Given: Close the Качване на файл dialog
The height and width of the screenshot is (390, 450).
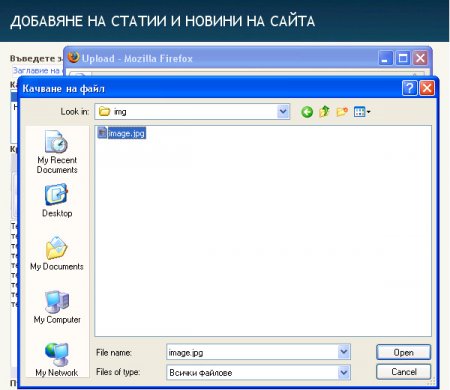Looking at the screenshot, I should tap(427, 89).
